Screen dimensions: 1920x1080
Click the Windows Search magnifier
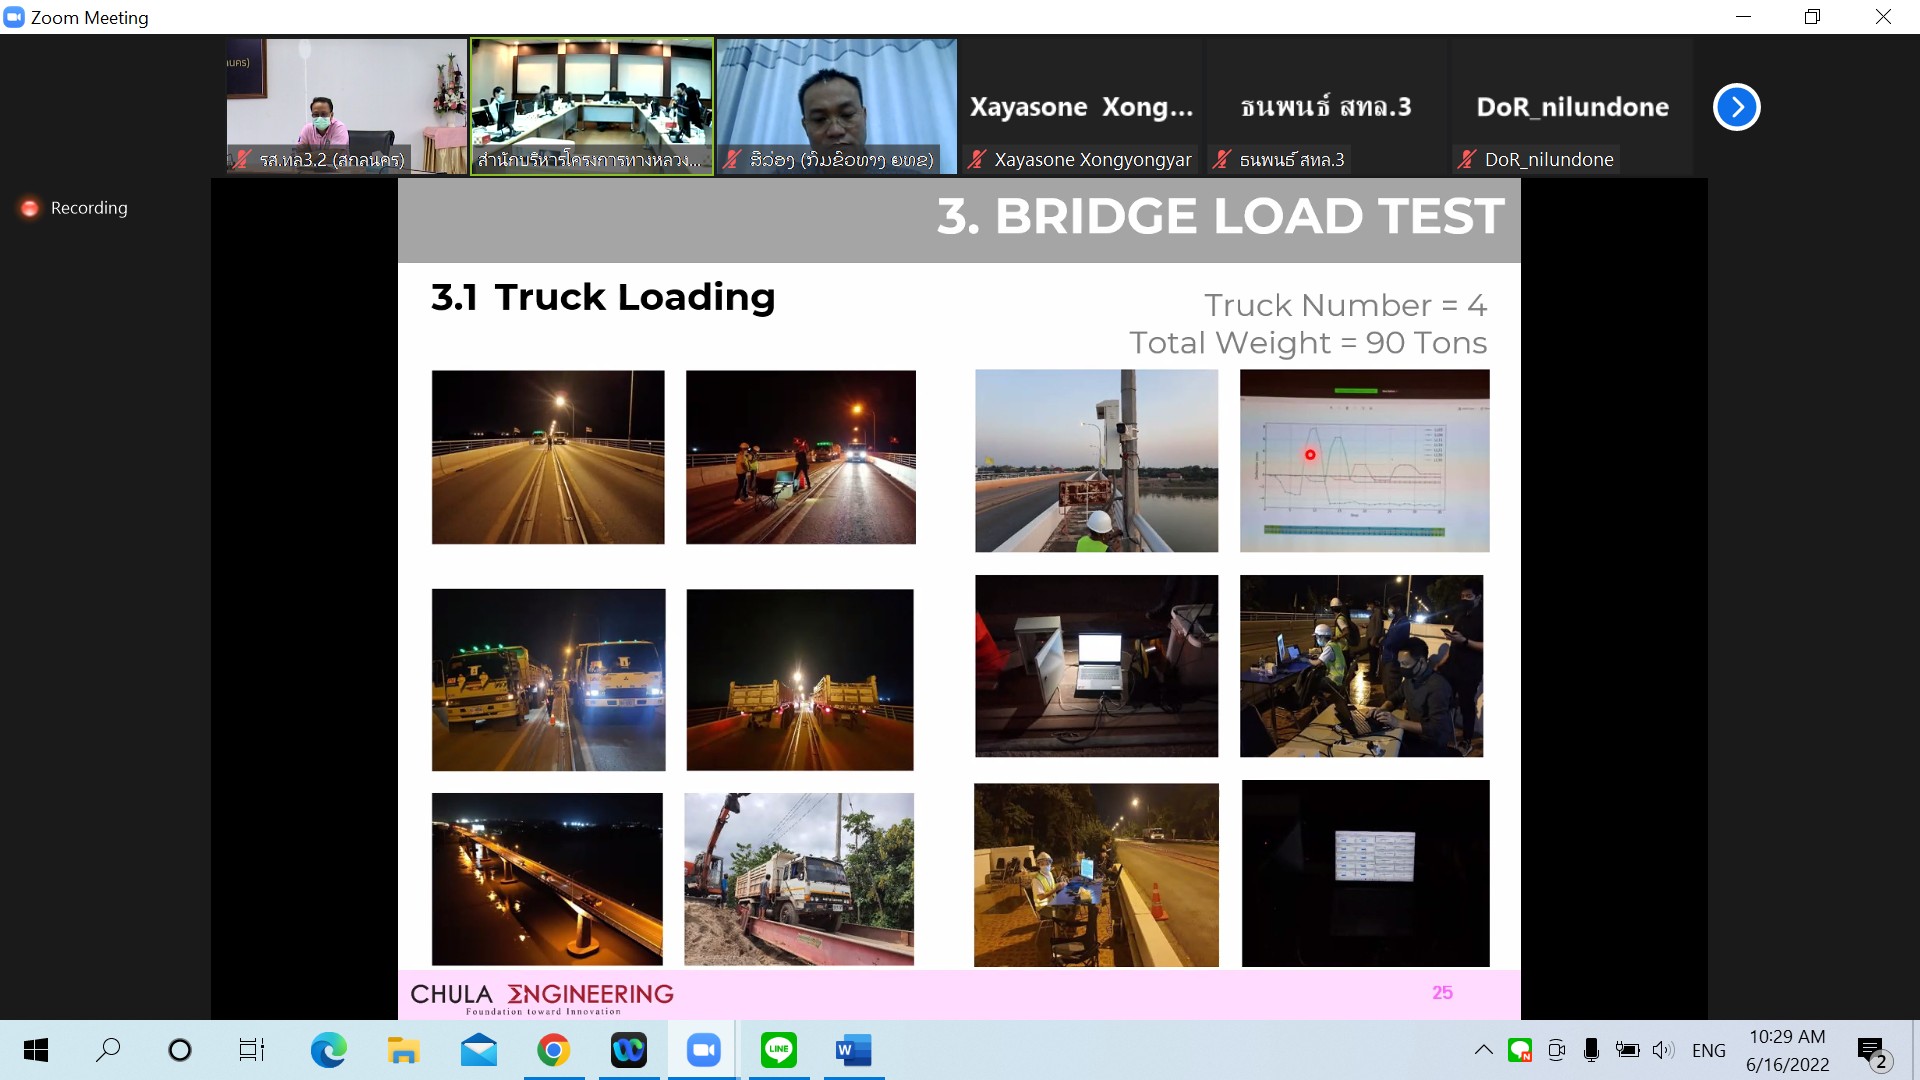pyautogui.click(x=108, y=1050)
